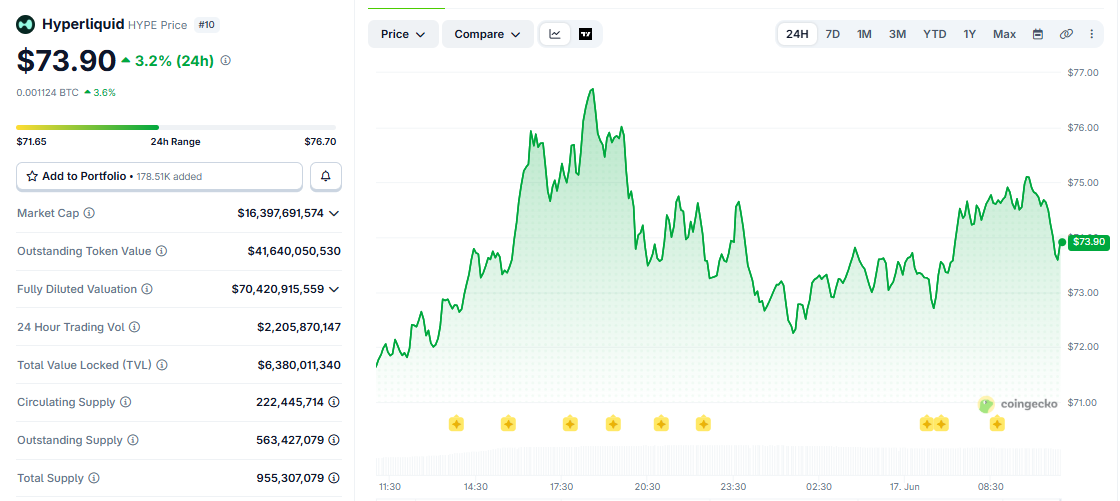Click info icon after 222,445,714 value

coord(334,402)
